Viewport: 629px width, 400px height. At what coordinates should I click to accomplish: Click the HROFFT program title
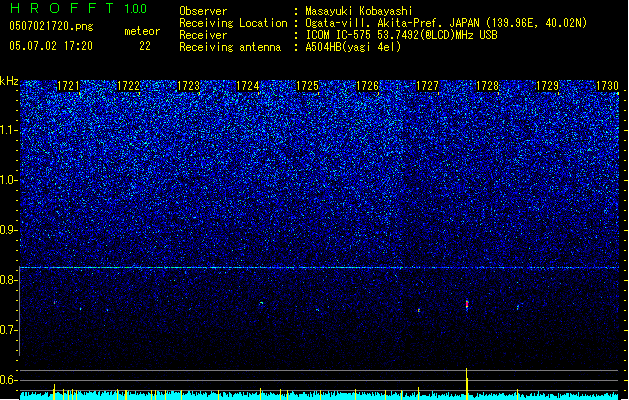pyautogui.click(x=62, y=8)
